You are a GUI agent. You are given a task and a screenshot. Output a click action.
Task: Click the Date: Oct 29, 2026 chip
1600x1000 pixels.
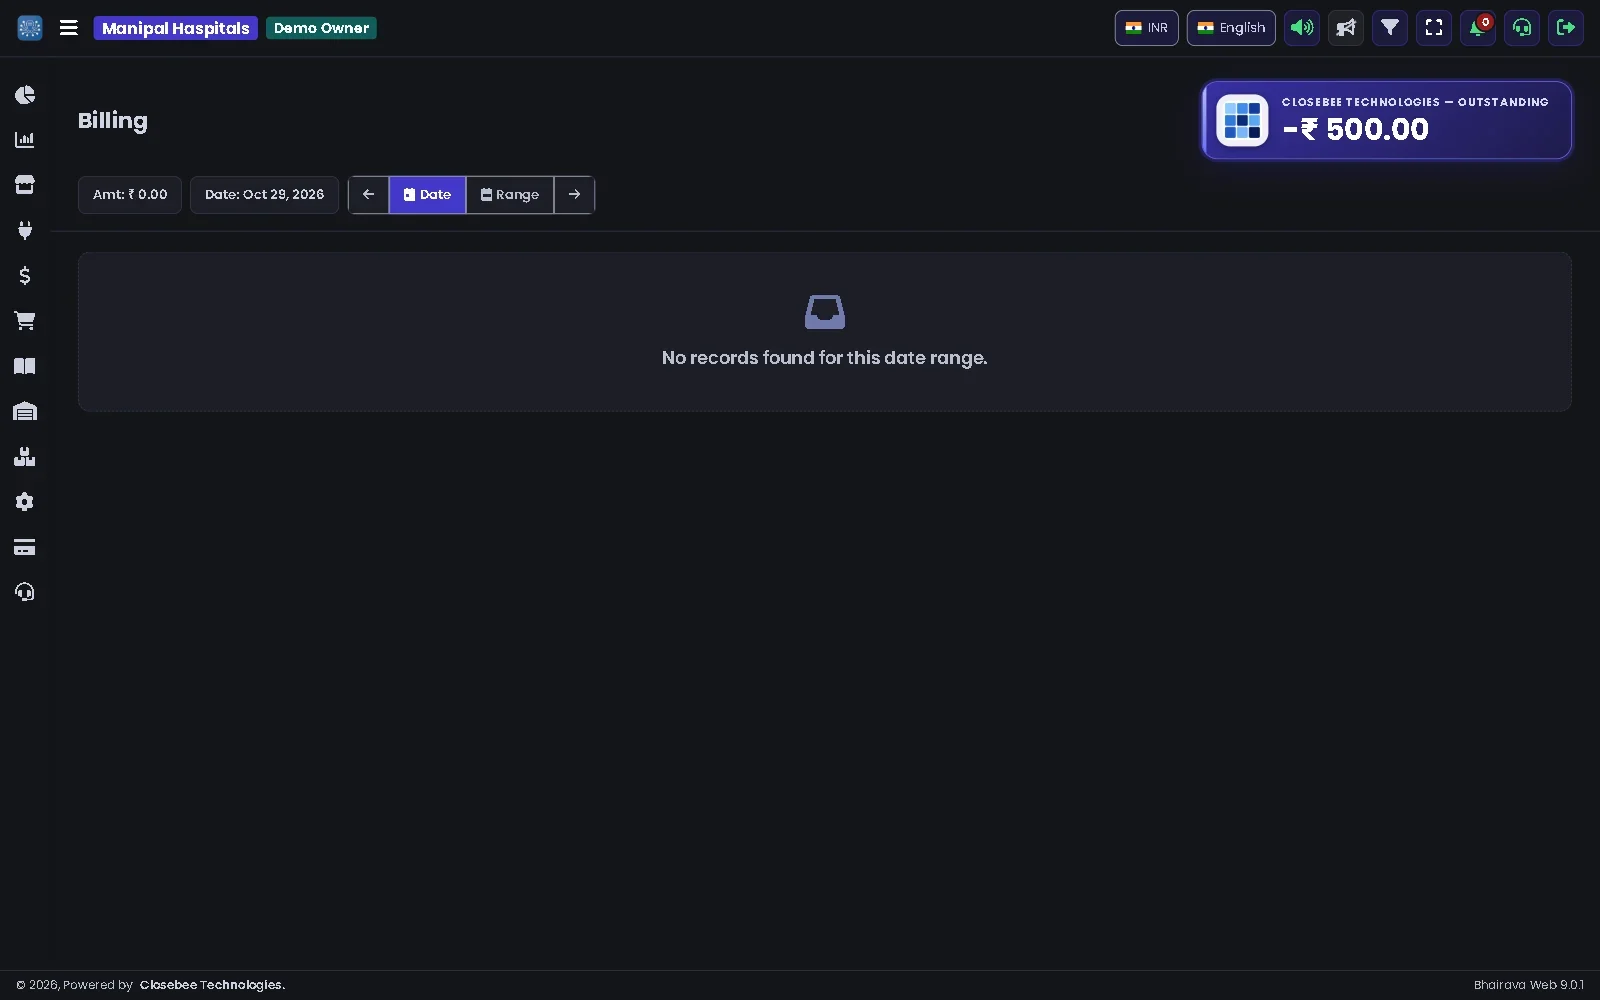(x=264, y=195)
